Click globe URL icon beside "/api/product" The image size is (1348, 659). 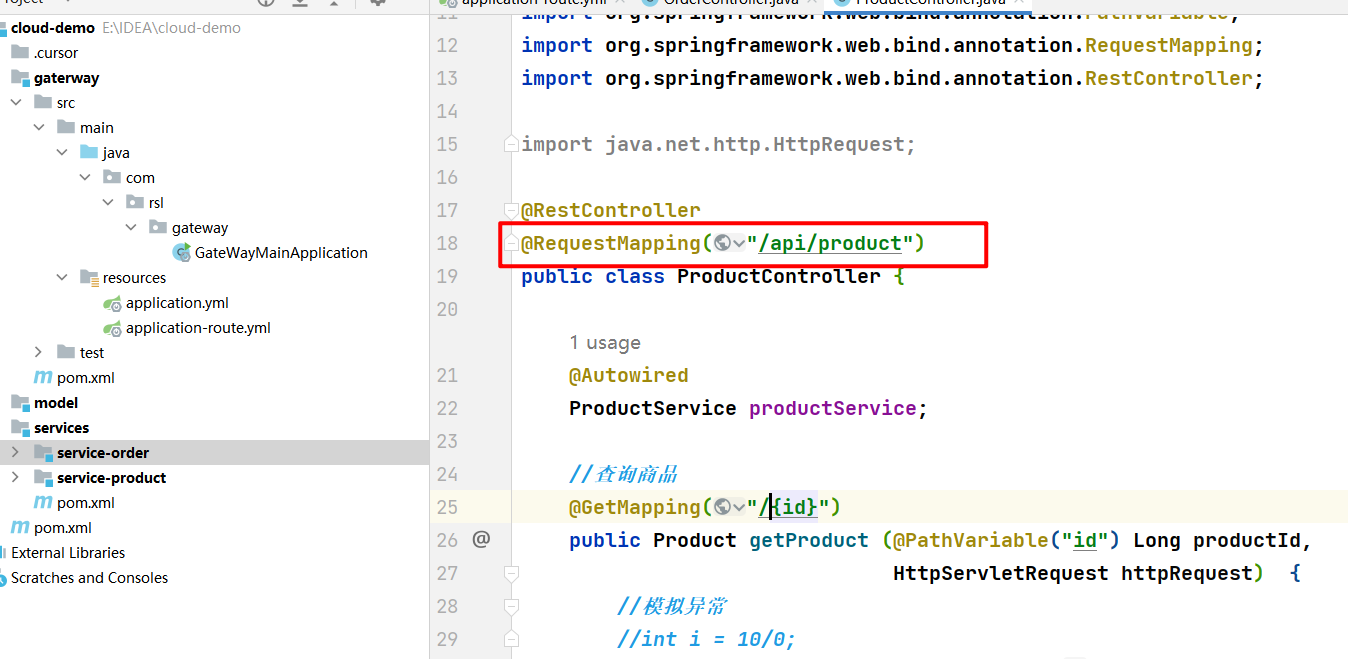pyautogui.click(x=722, y=243)
